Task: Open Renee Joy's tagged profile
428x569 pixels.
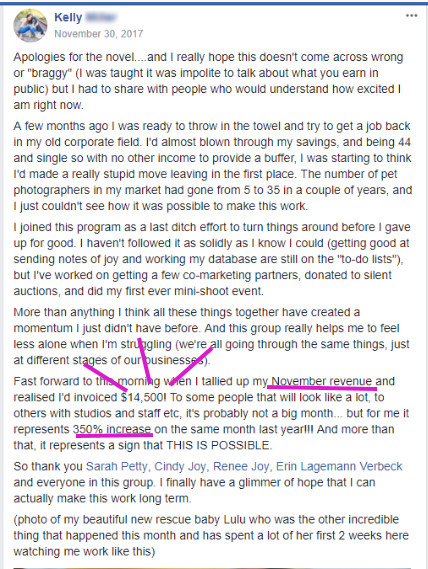Action: (241, 466)
